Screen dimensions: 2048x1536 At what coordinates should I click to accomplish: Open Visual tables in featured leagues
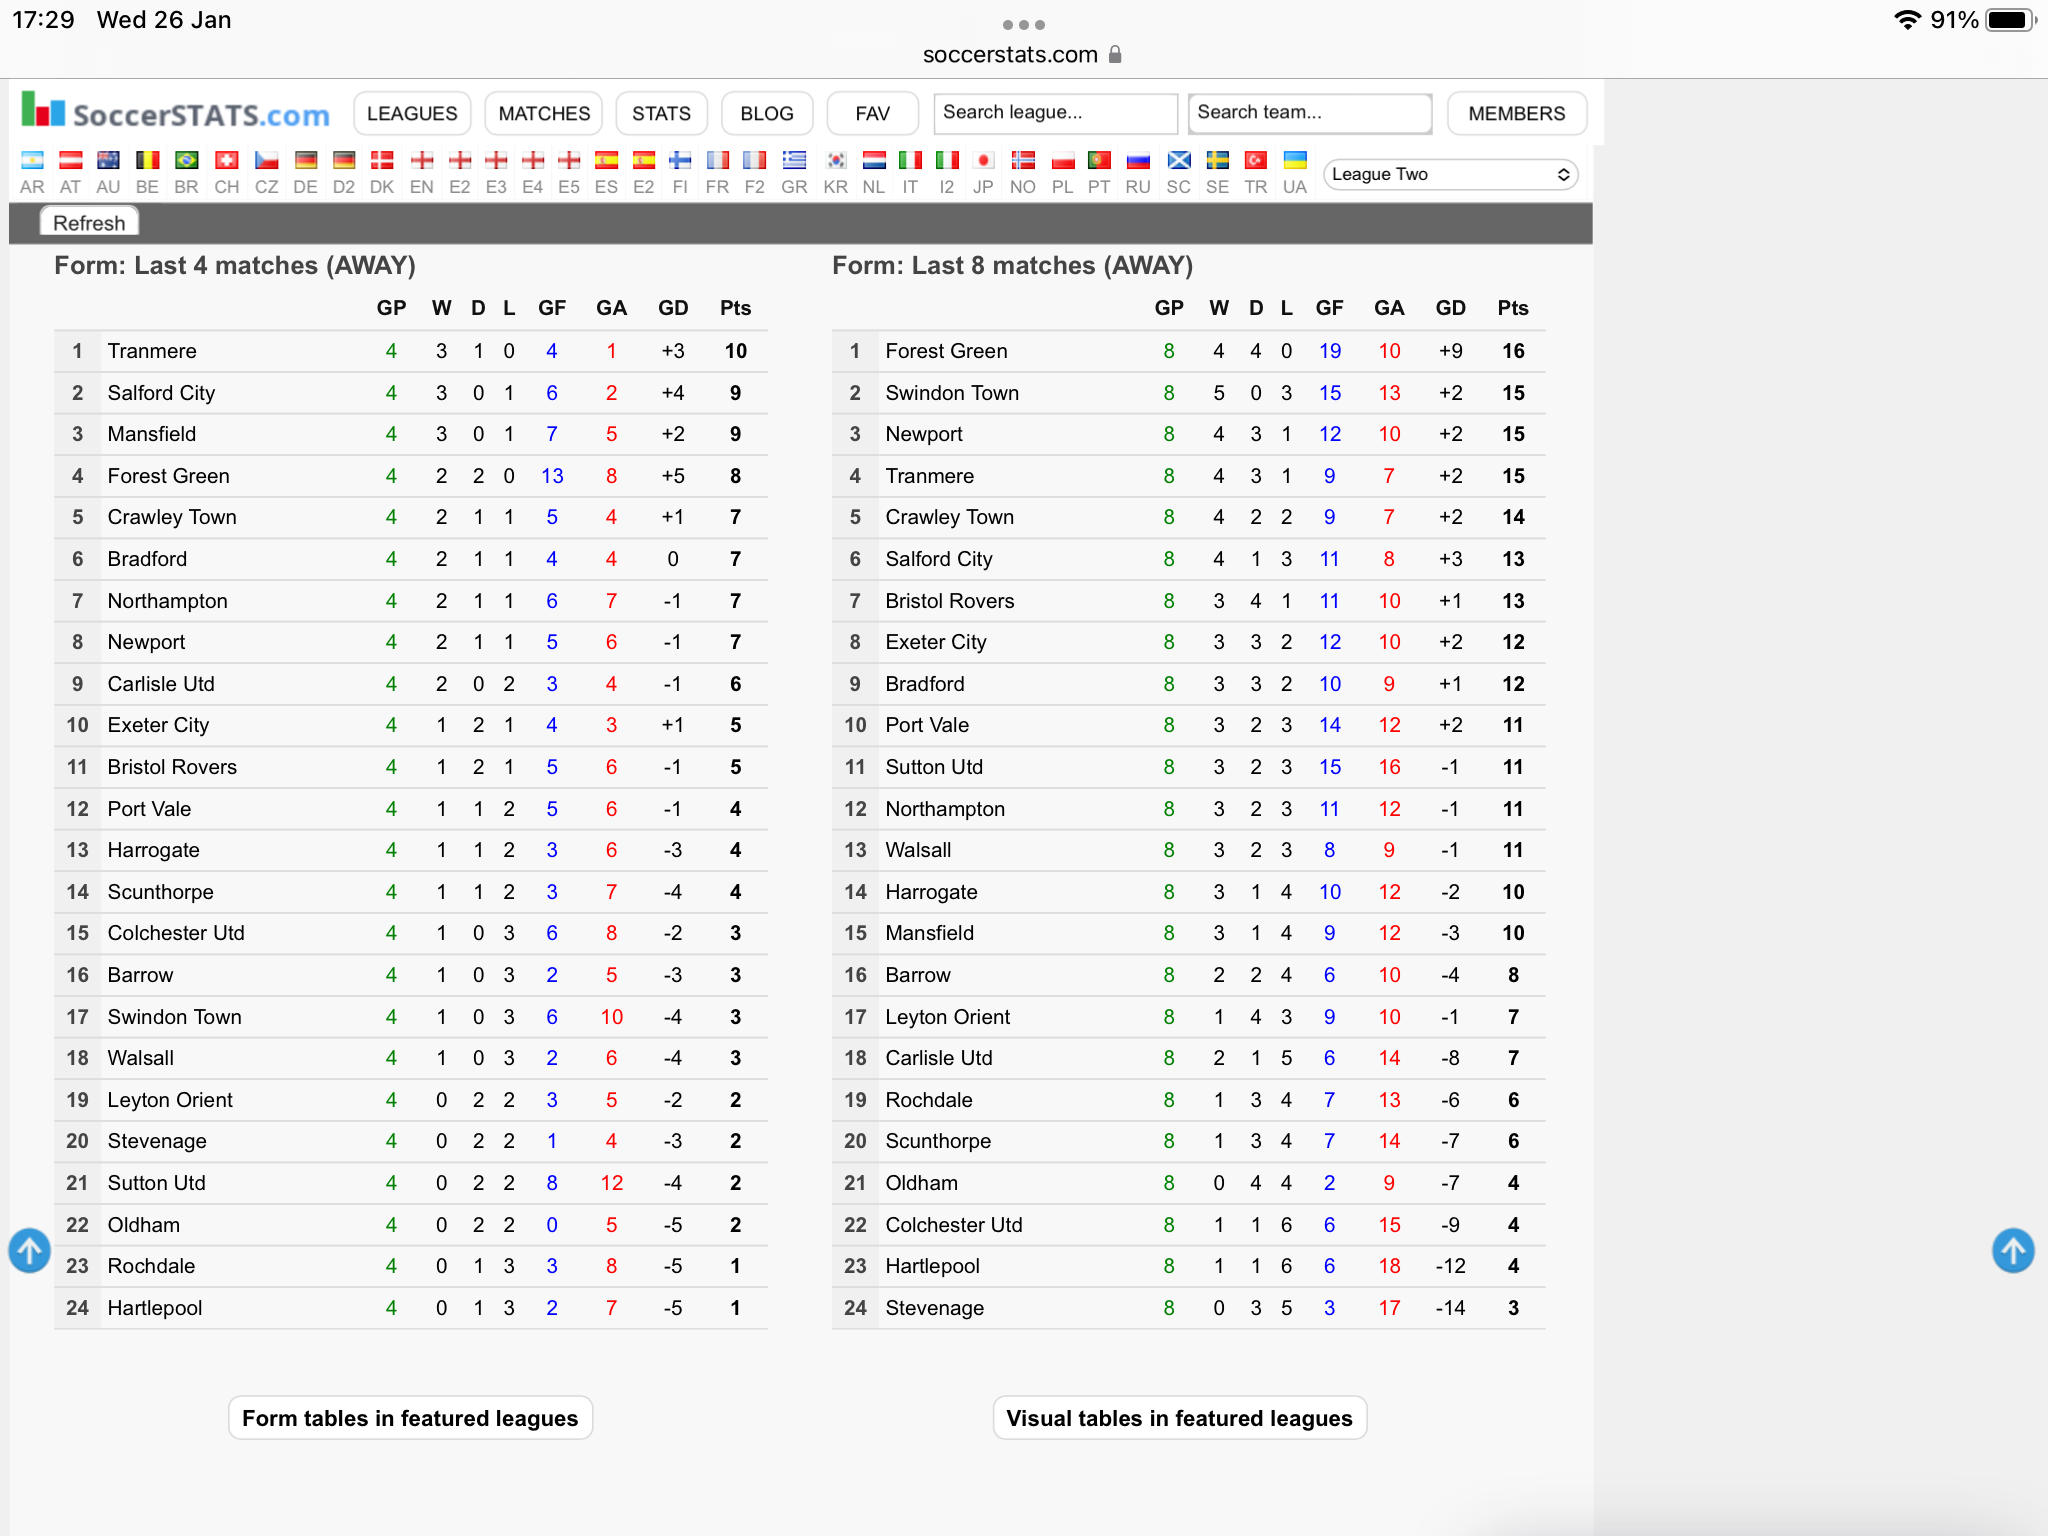[x=1179, y=1418]
